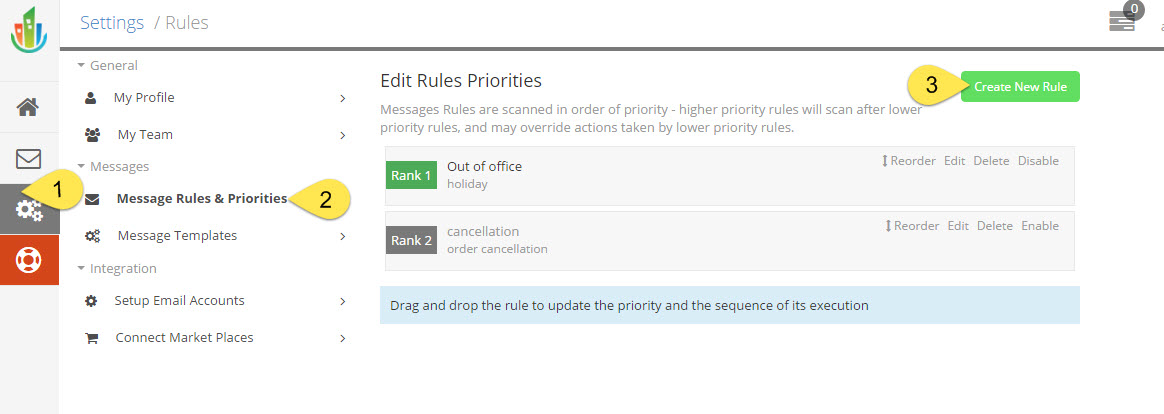Collapse the General section
Screen dimensions: 1164x414
click(x=81, y=66)
